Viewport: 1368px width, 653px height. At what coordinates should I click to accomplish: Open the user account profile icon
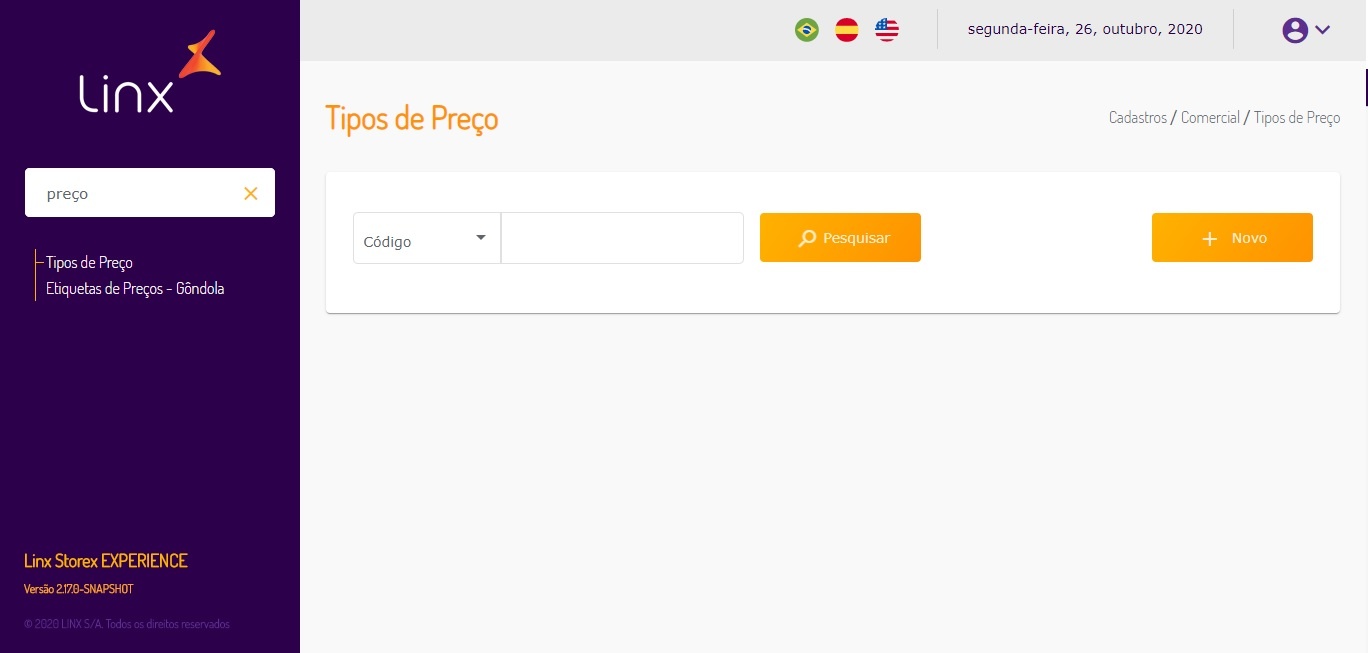(x=1295, y=30)
